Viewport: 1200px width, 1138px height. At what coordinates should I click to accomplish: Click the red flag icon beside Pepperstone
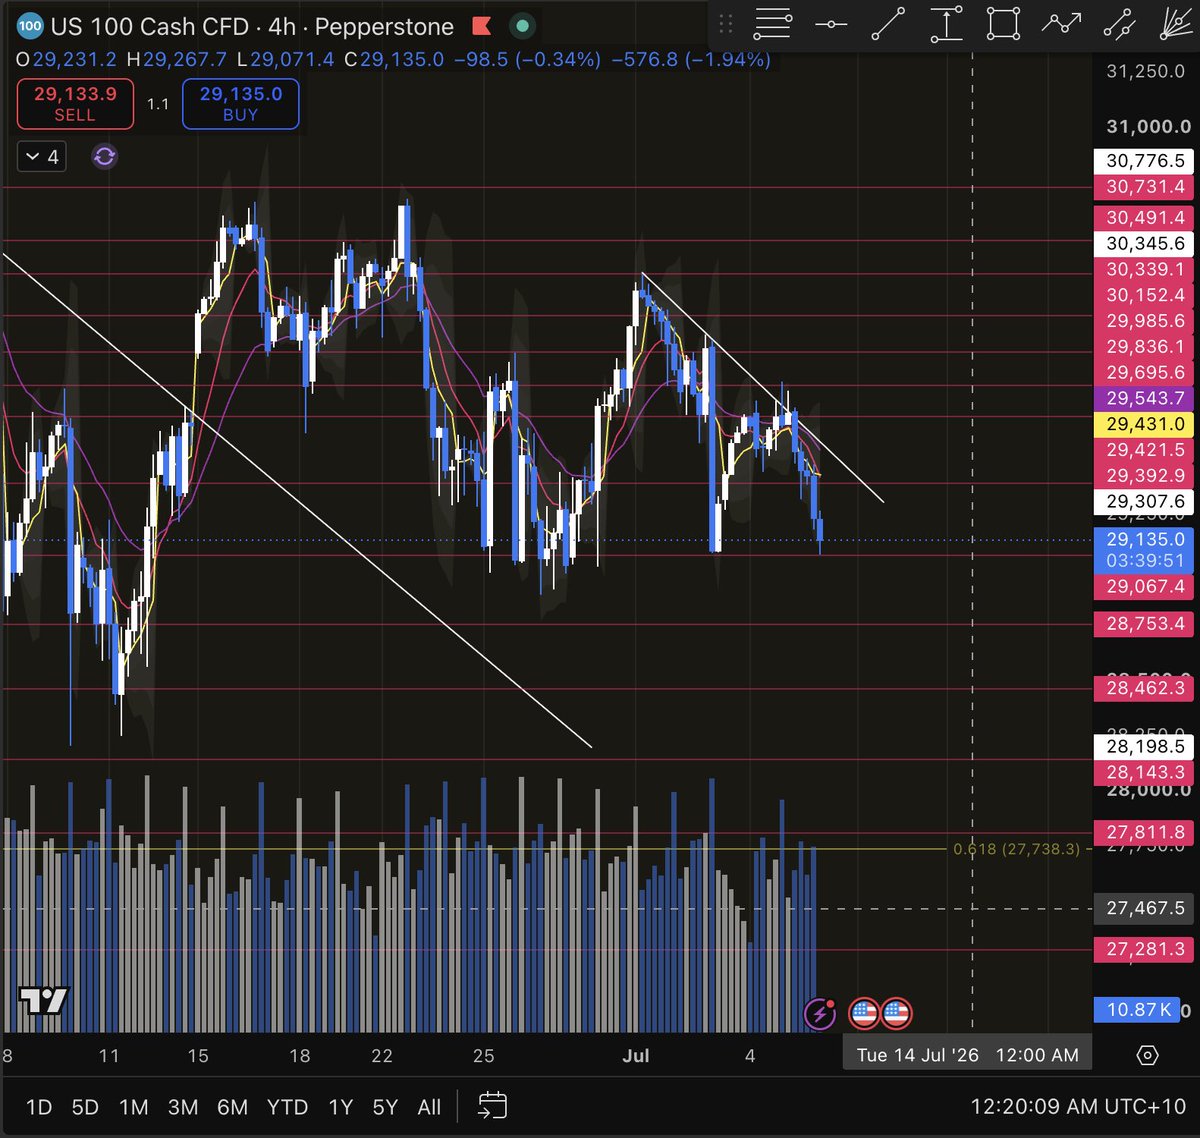tap(482, 26)
